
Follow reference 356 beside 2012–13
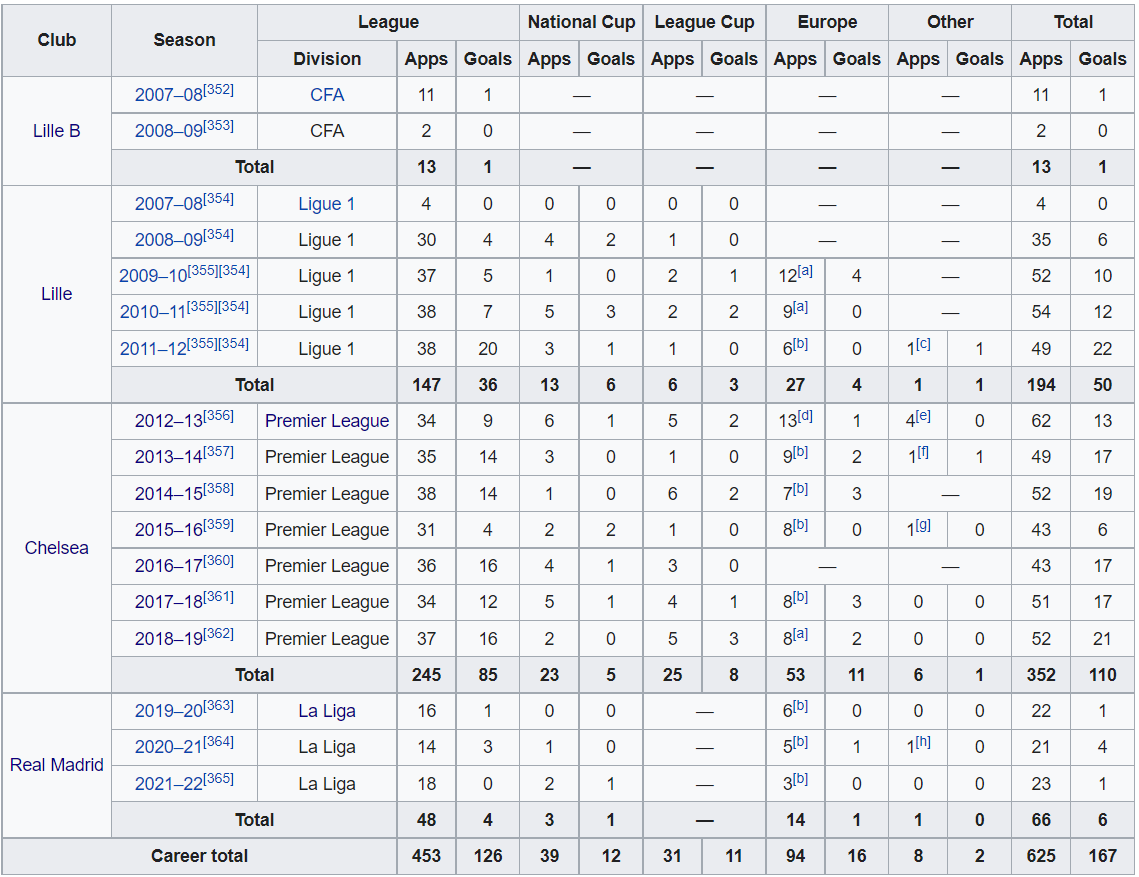click(x=219, y=416)
